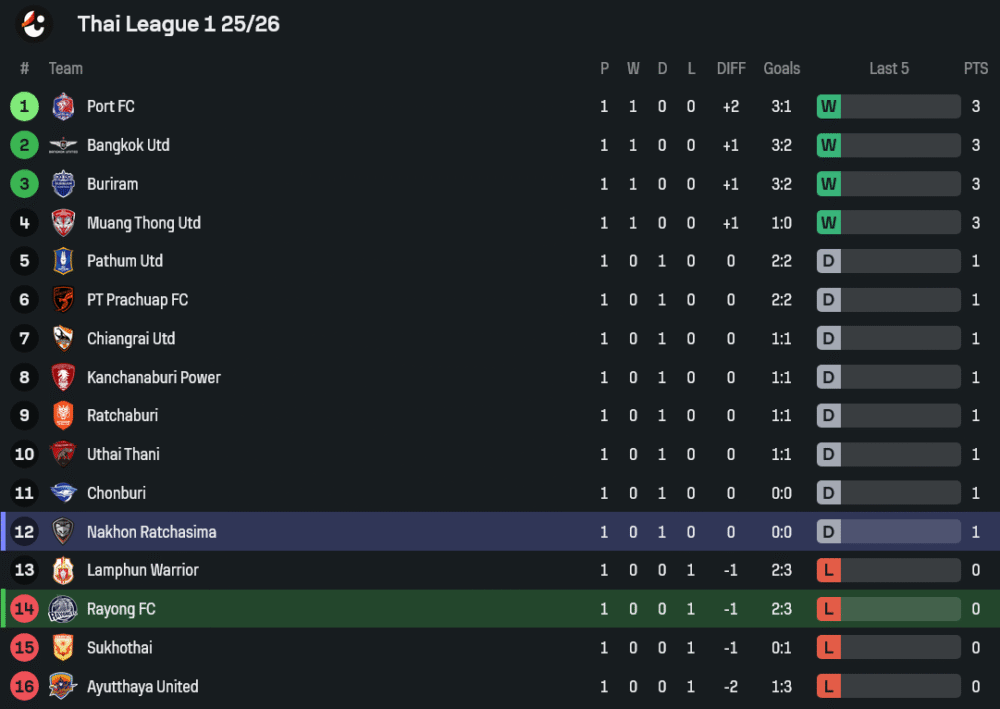Image resolution: width=1000 pixels, height=709 pixels.
Task: Click Sukhothai's red L result badge
Action: [829, 648]
